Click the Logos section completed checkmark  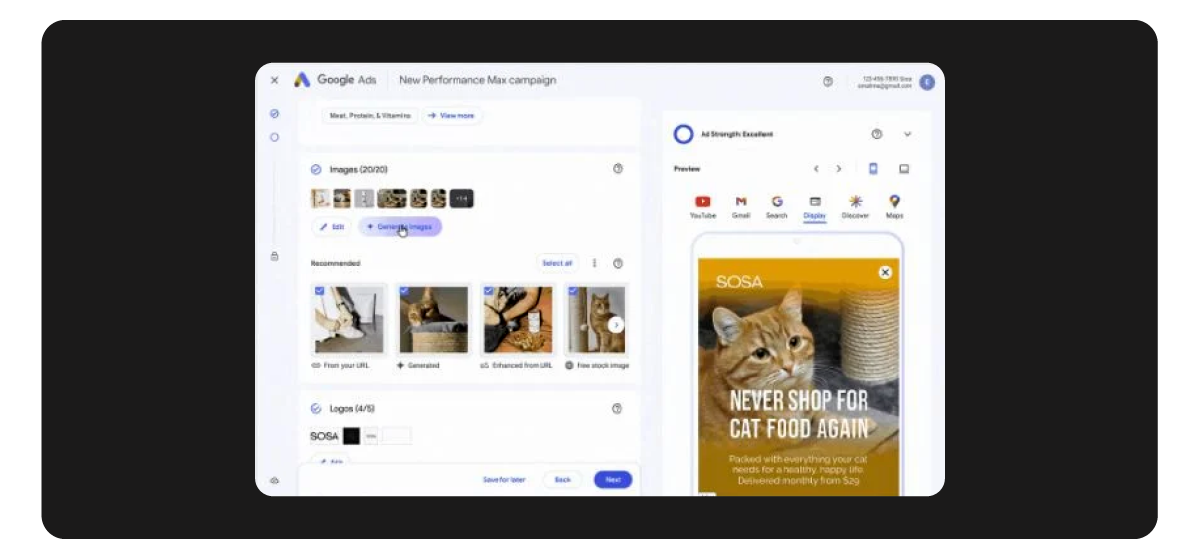(x=316, y=408)
